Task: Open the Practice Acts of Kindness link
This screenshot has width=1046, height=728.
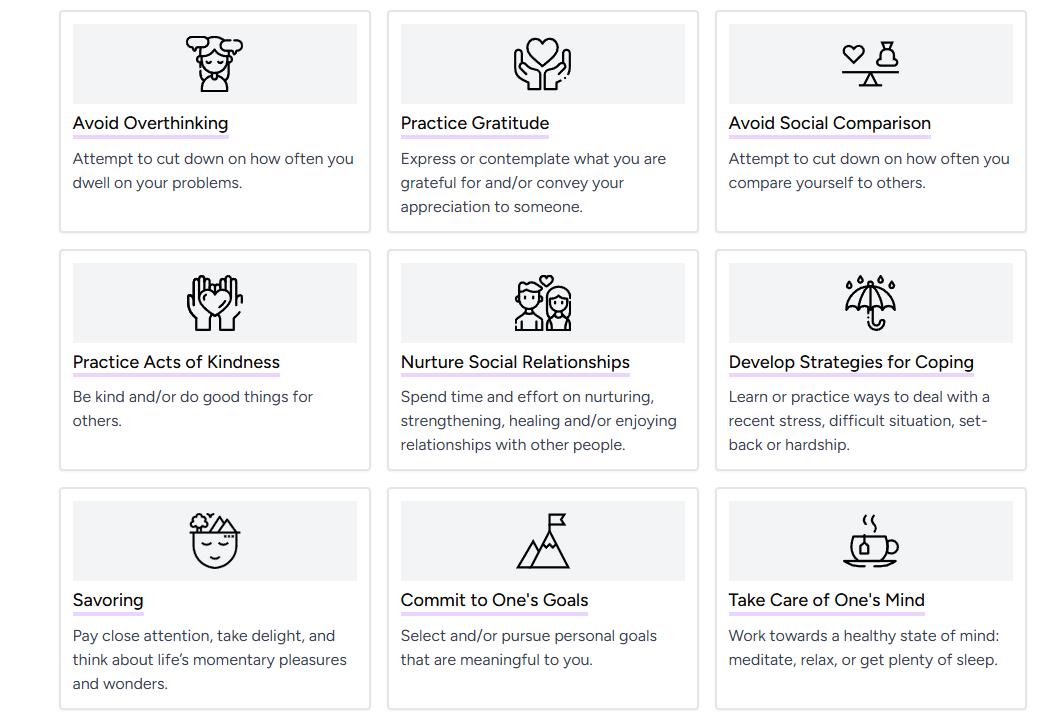Action: point(176,361)
